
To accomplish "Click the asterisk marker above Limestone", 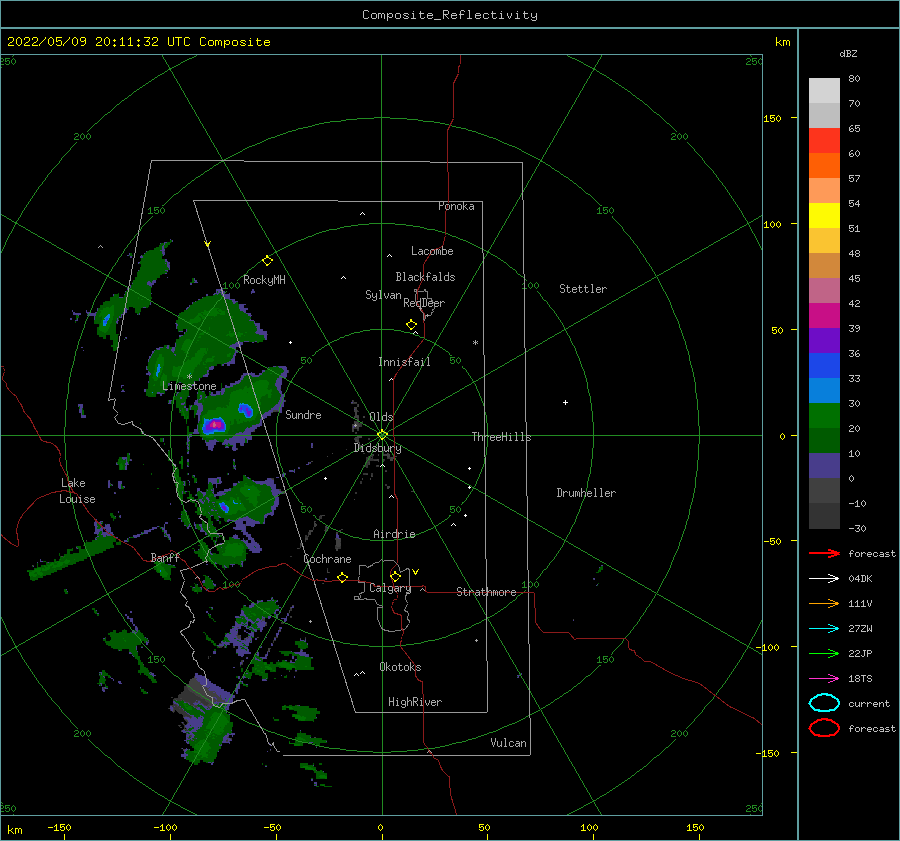I will tap(189, 377).
